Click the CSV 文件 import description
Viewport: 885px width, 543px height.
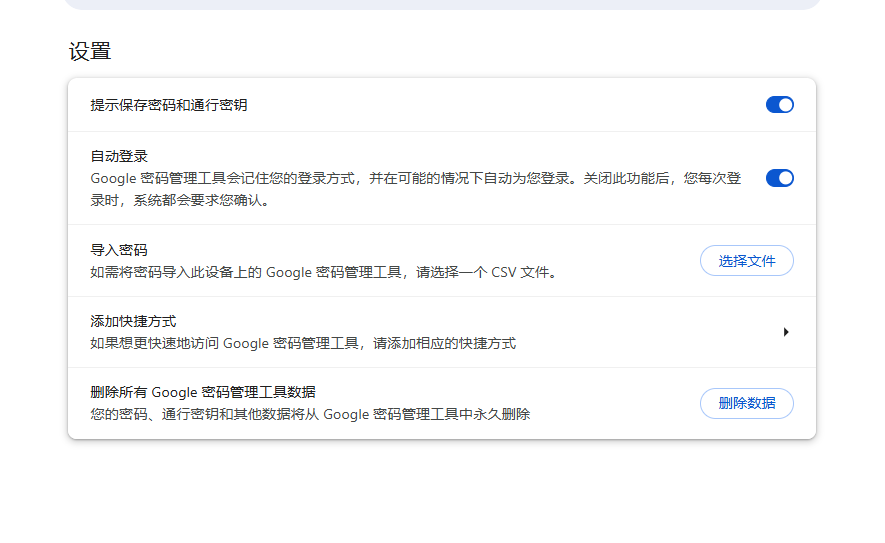point(325,273)
